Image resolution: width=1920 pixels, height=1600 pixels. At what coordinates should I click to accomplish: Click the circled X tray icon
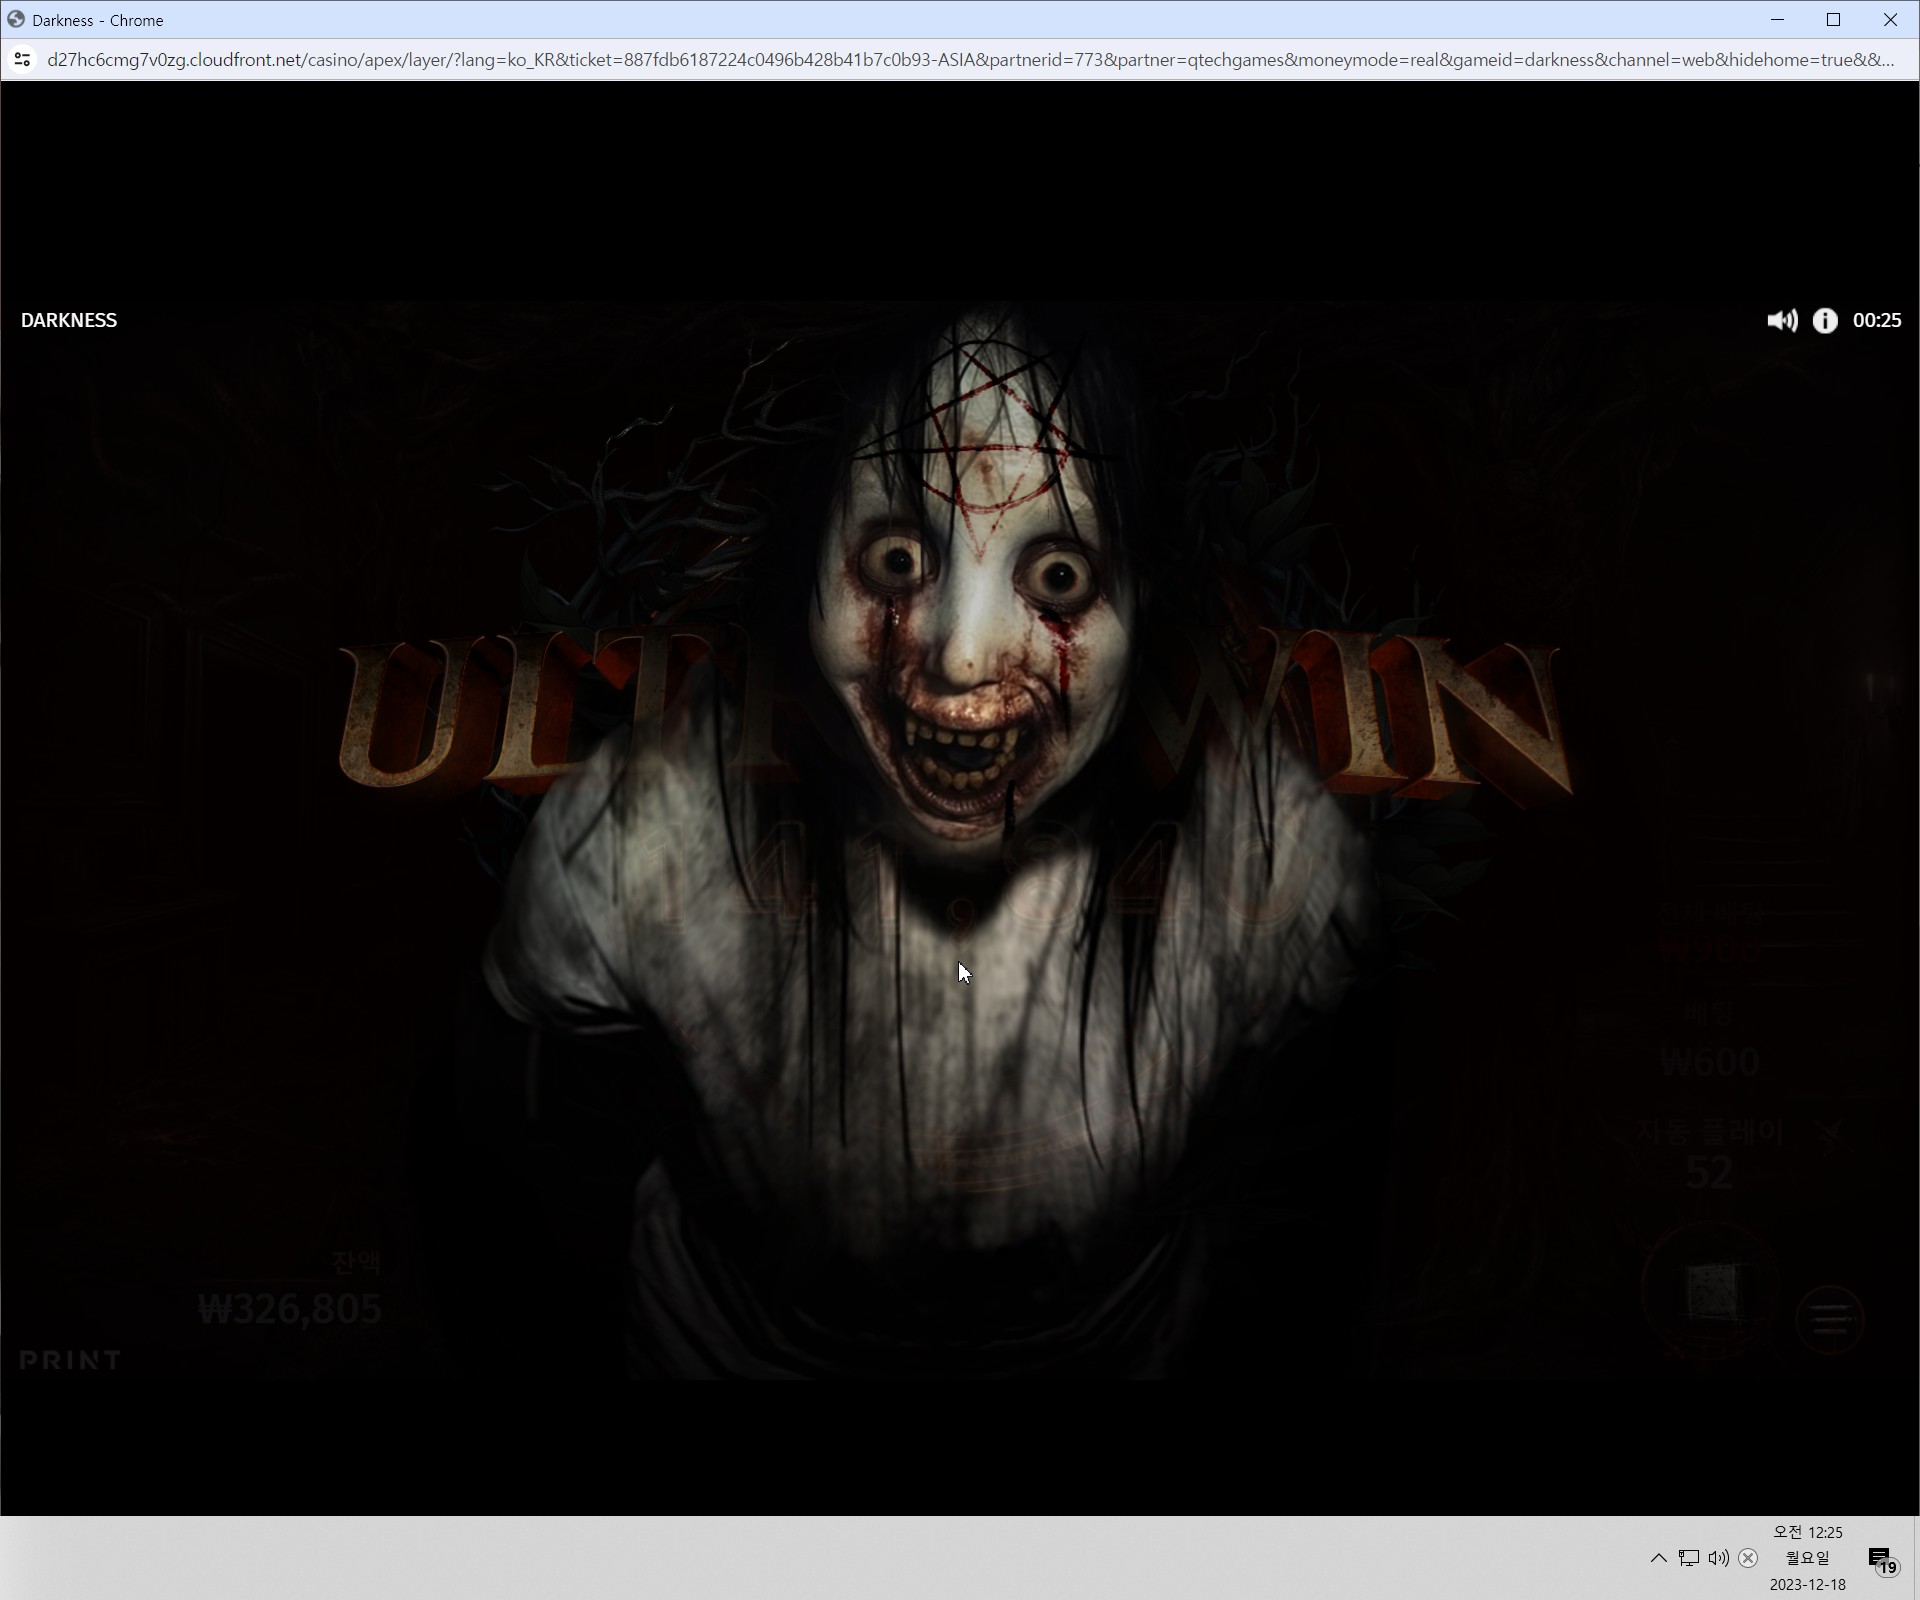pyautogui.click(x=1748, y=1558)
